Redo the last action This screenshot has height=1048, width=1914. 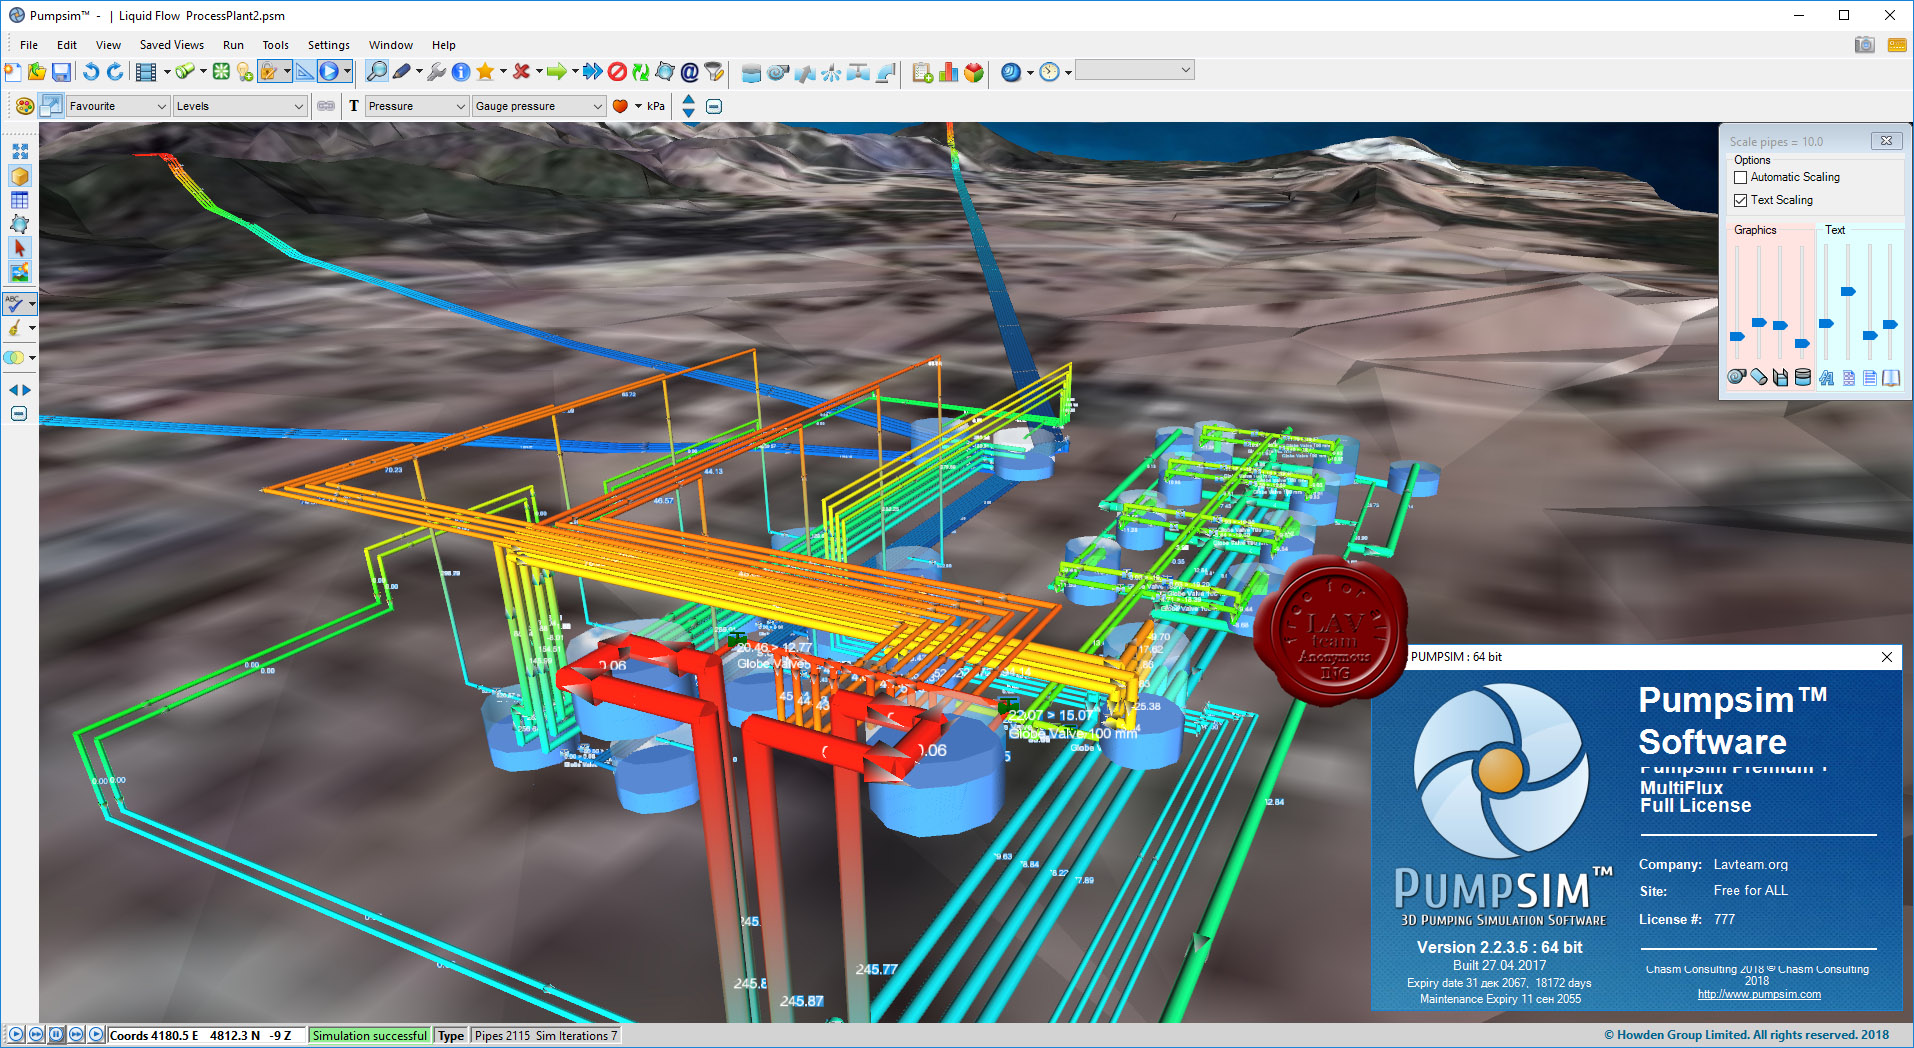click(x=115, y=72)
